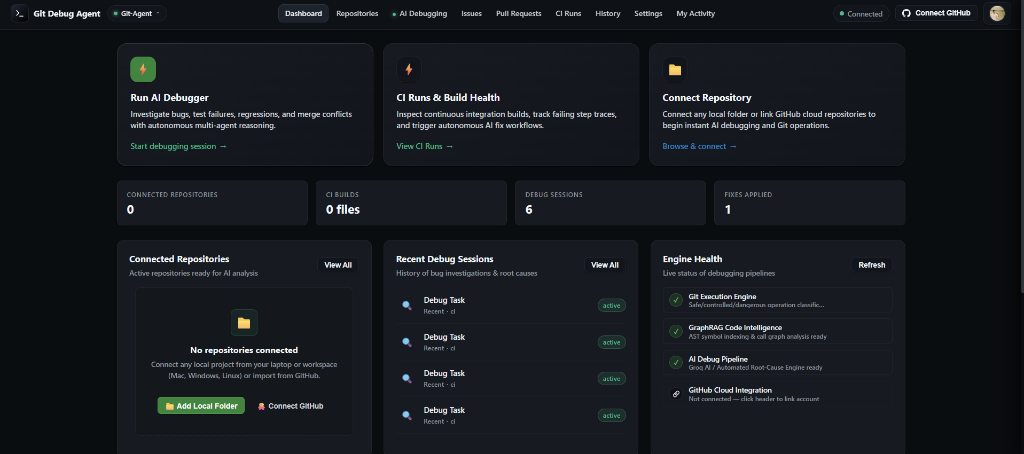Click View All in Connected Repositories
The width and height of the screenshot is (1024, 454).
click(x=338, y=265)
